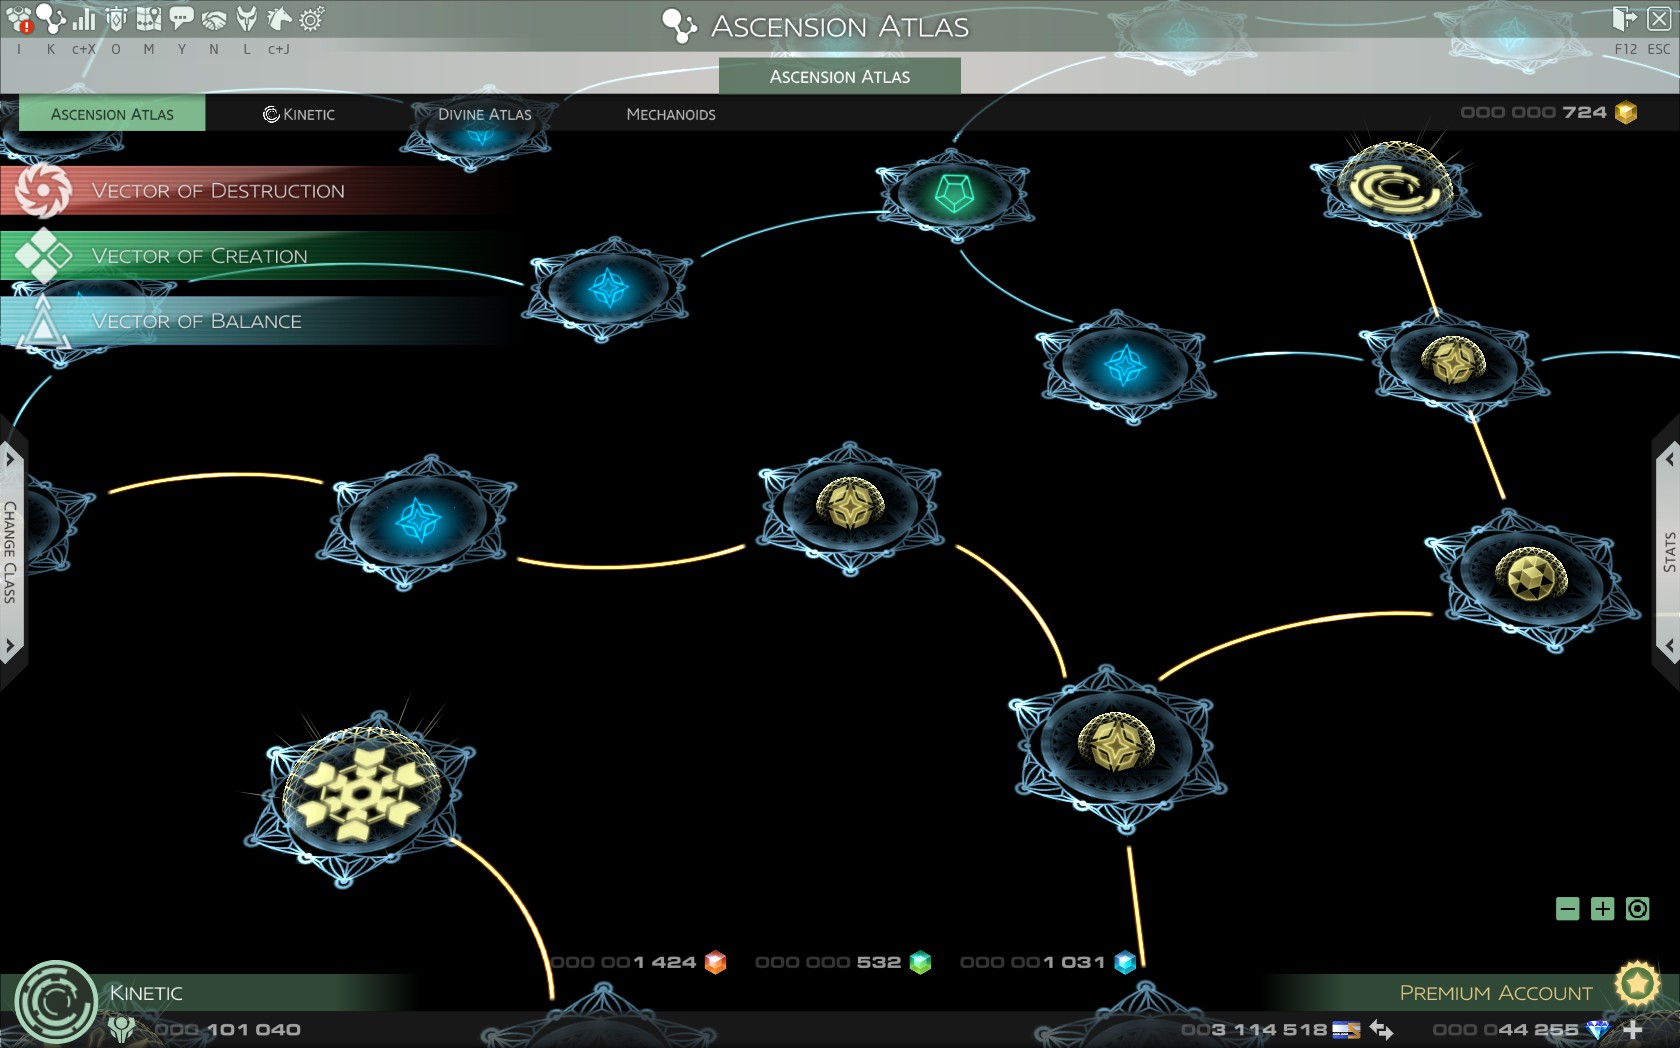Viewport: 1680px width, 1048px height.
Task: Click the blue cube currency icon
Action: coord(1125,962)
